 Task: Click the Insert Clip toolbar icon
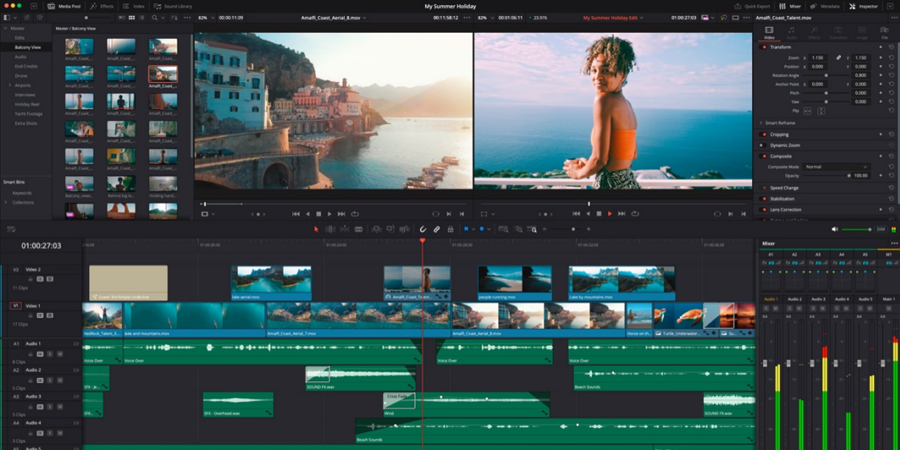[376, 229]
